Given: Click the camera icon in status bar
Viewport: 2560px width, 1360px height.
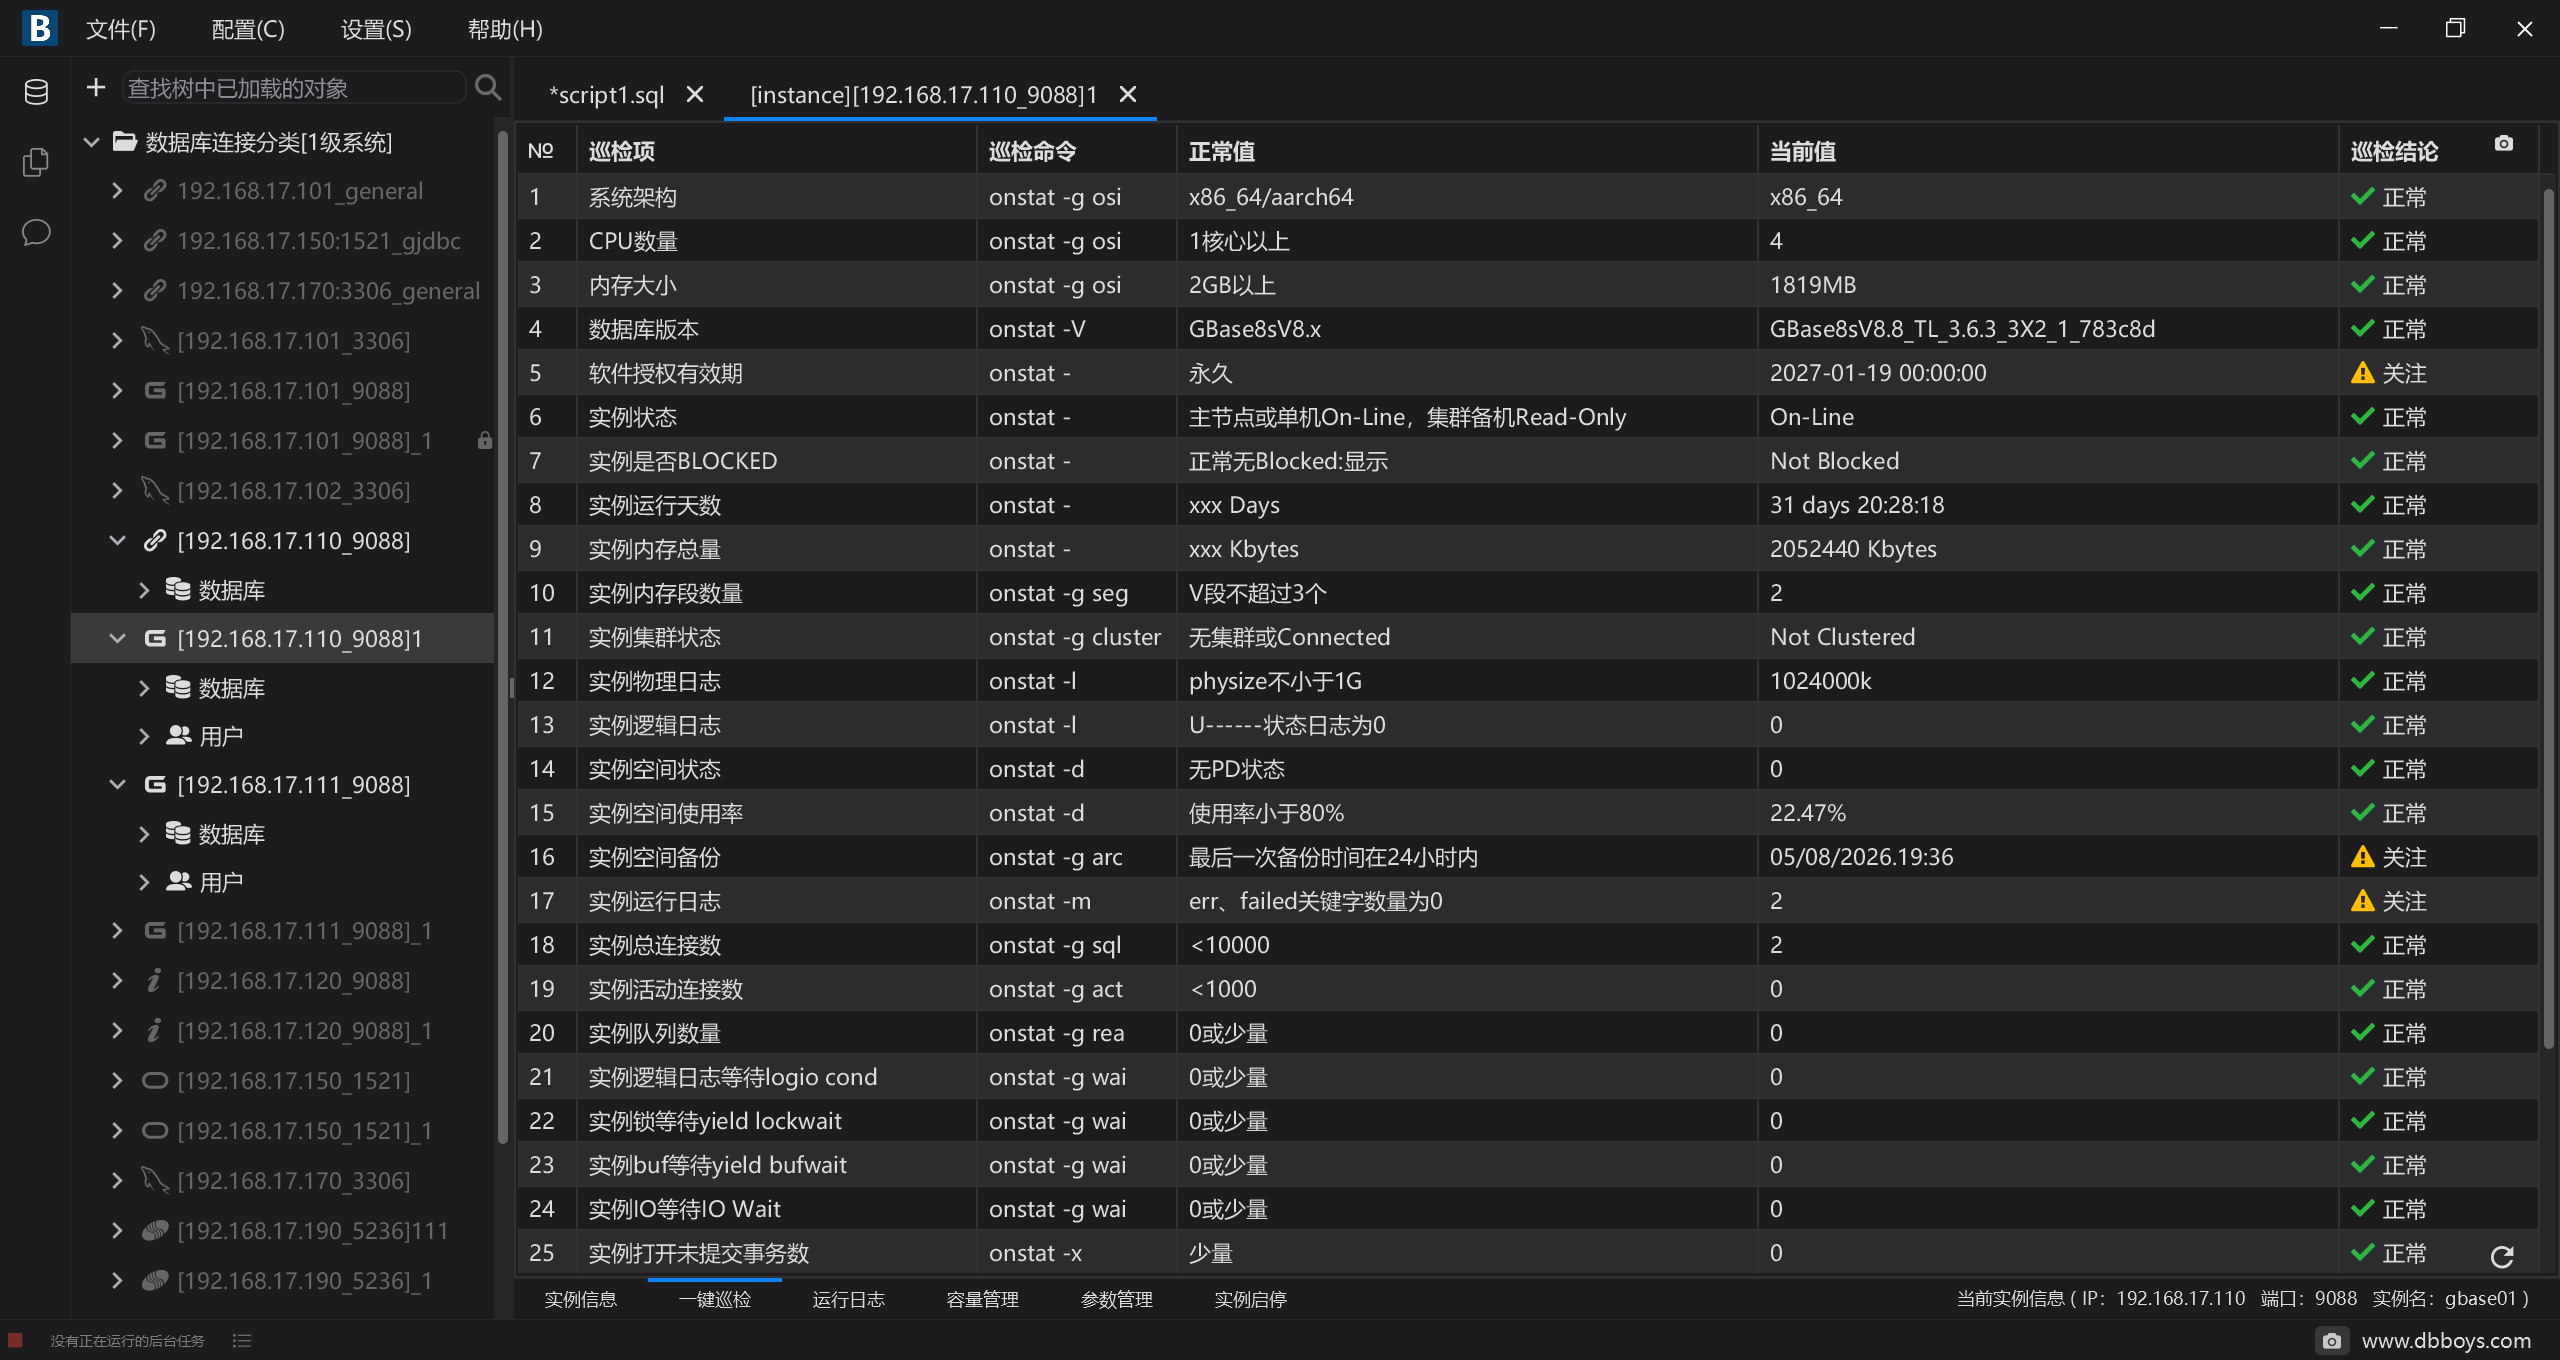Looking at the screenshot, I should 2331,1341.
